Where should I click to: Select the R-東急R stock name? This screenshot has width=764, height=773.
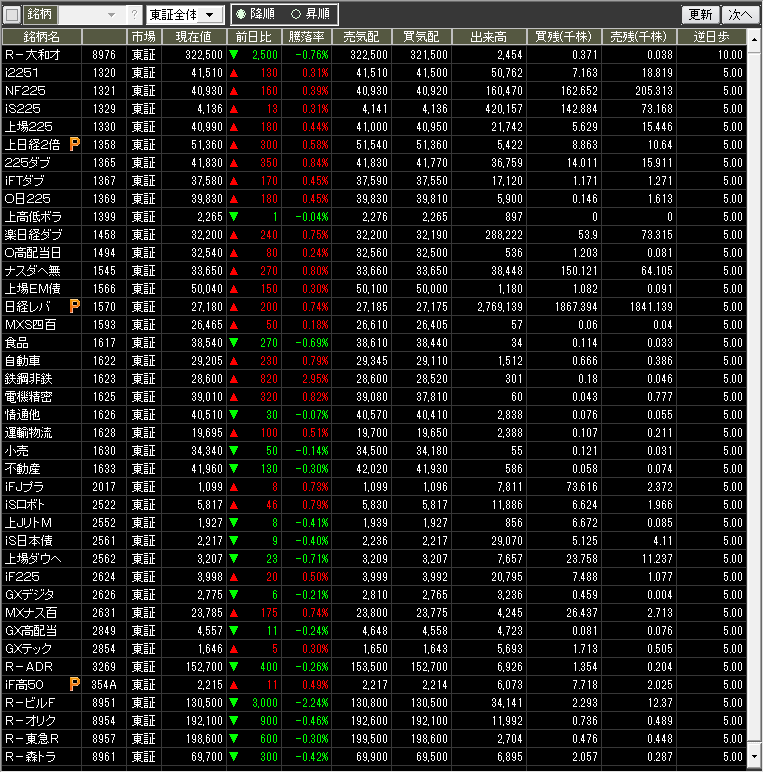(x=32, y=738)
